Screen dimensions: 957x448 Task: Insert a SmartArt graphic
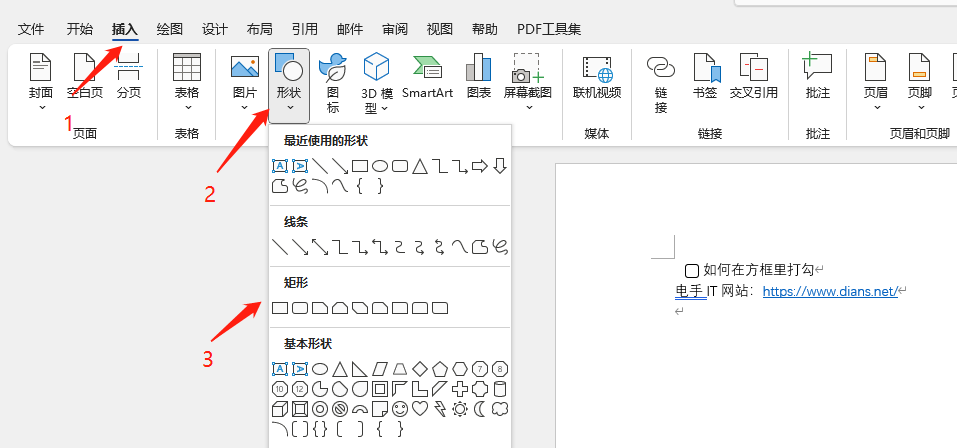[427, 74]
